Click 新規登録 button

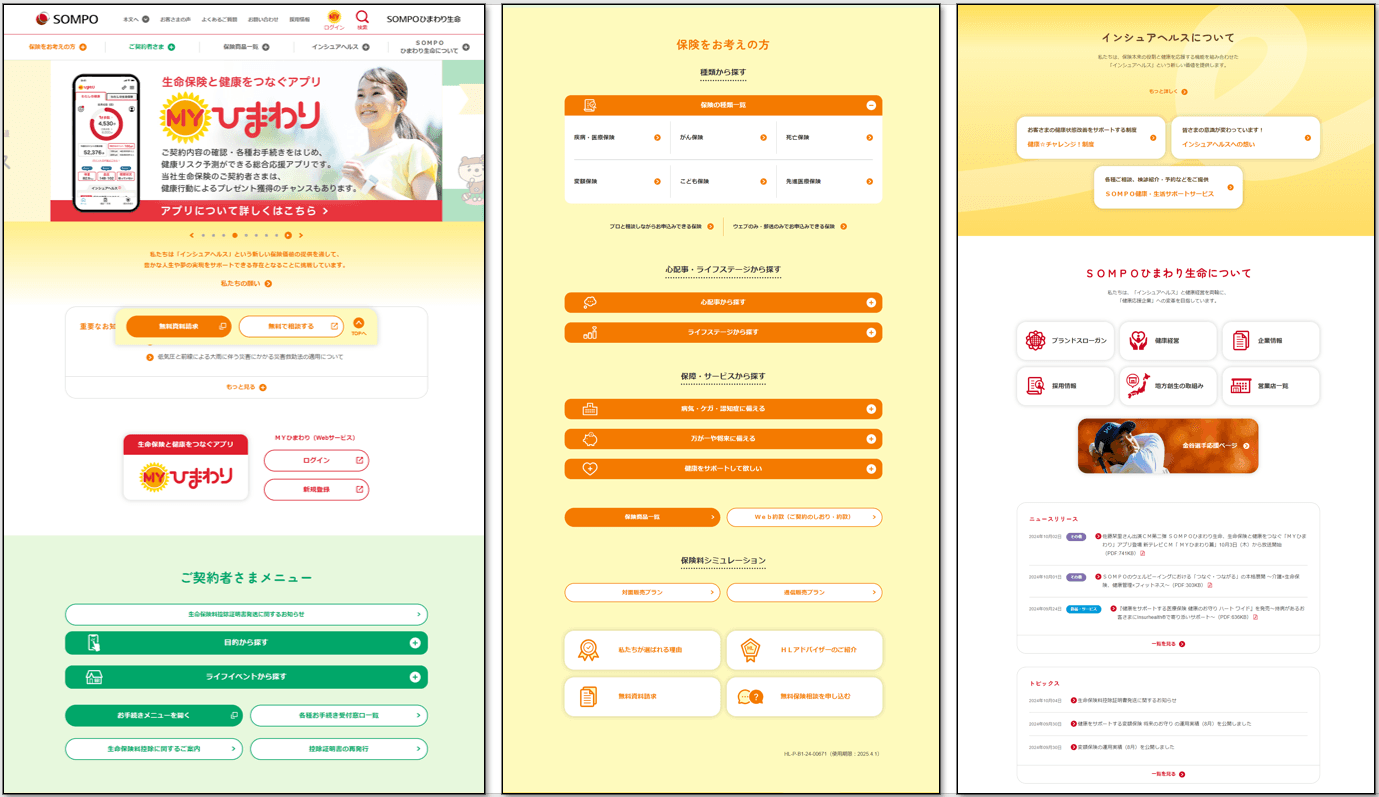(x=316, y=489)
